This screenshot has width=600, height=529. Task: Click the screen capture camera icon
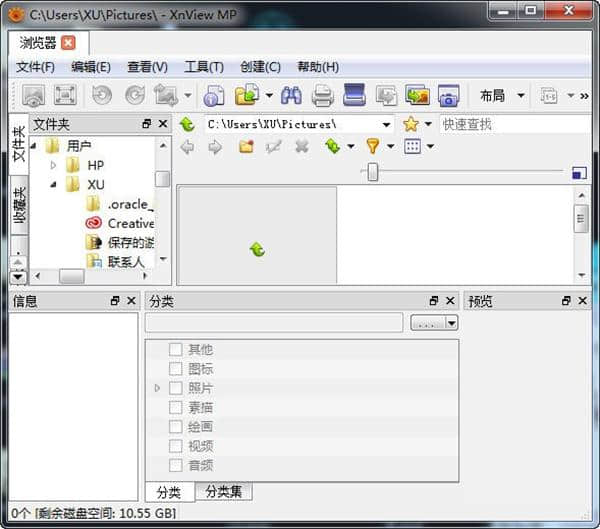coord(448,96)
